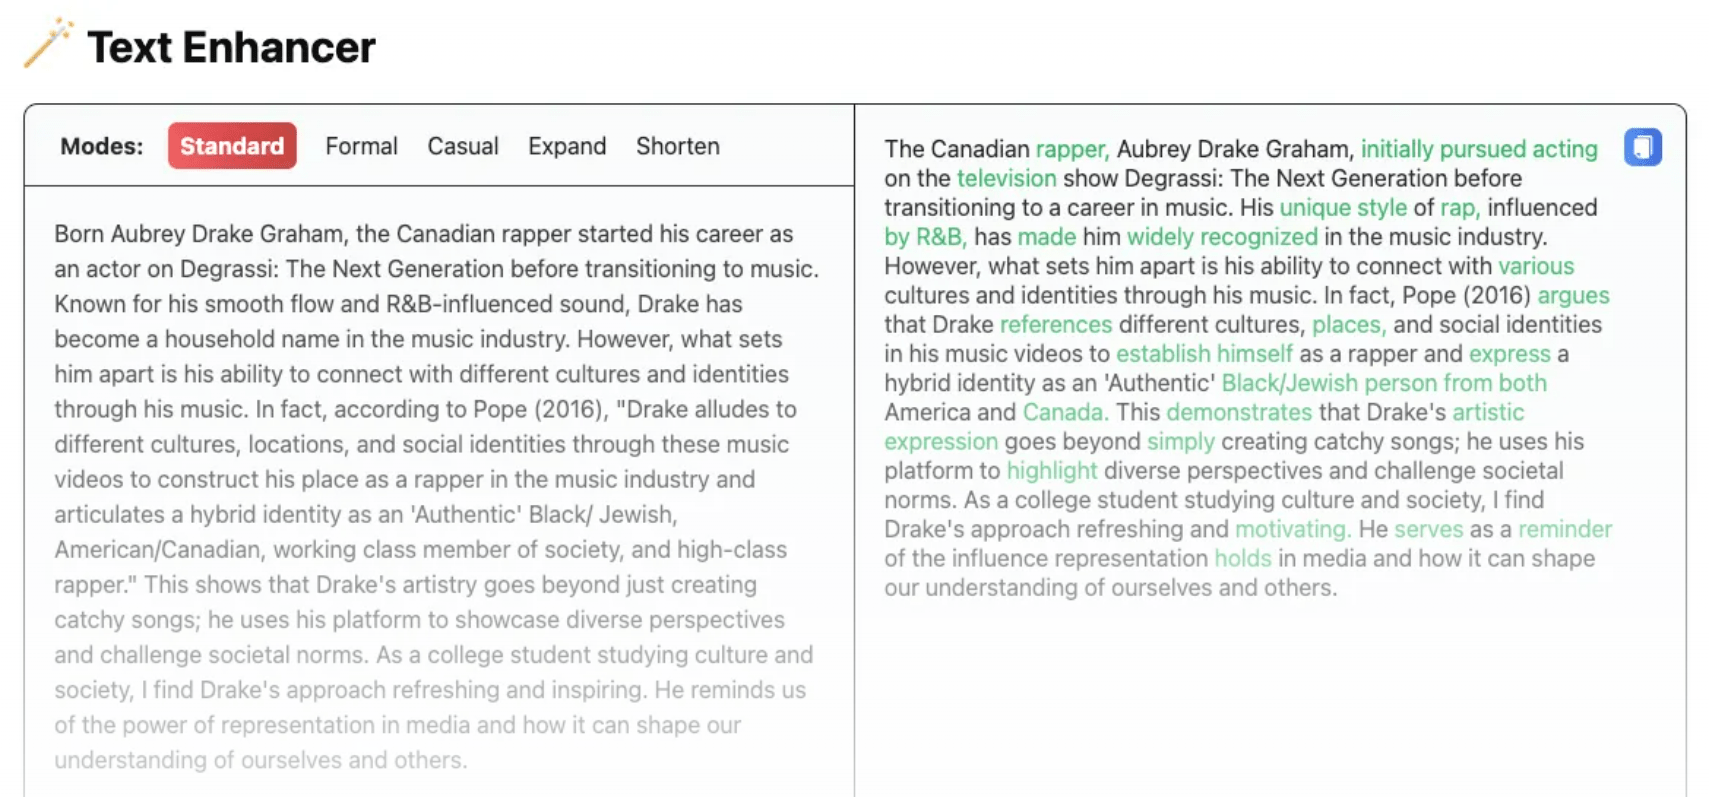This screenshot has width=1711, height=797.
Task: Pick the Expand mode
Action: (x=567, y=146)
